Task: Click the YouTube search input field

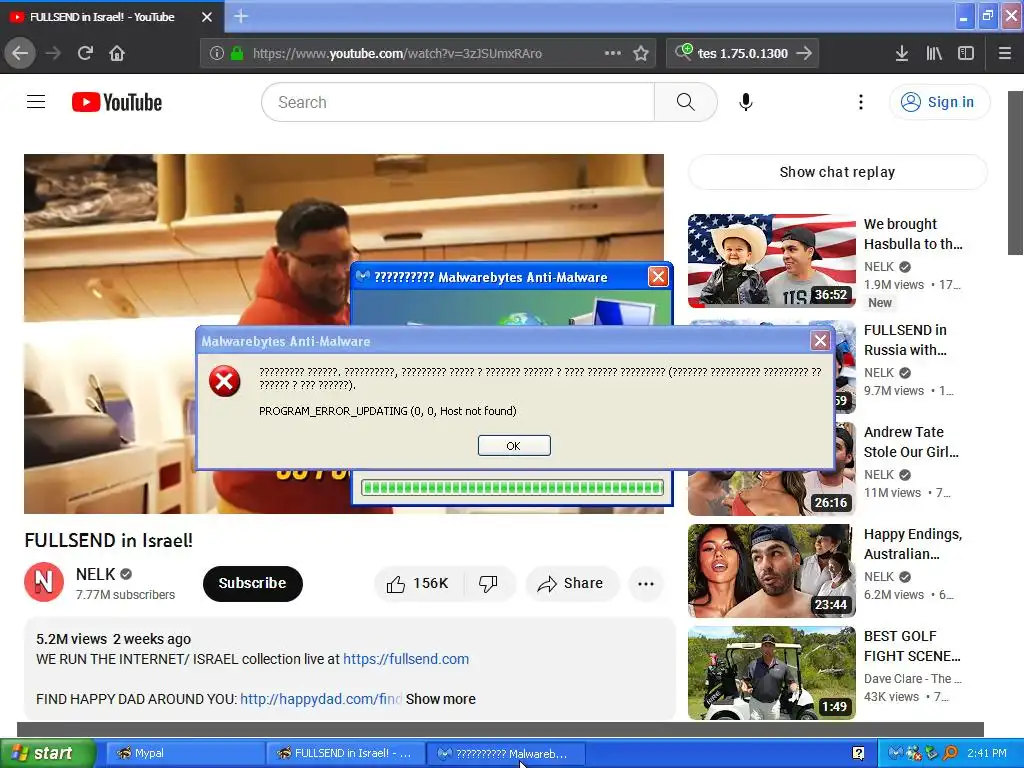Action: (458, 102)
